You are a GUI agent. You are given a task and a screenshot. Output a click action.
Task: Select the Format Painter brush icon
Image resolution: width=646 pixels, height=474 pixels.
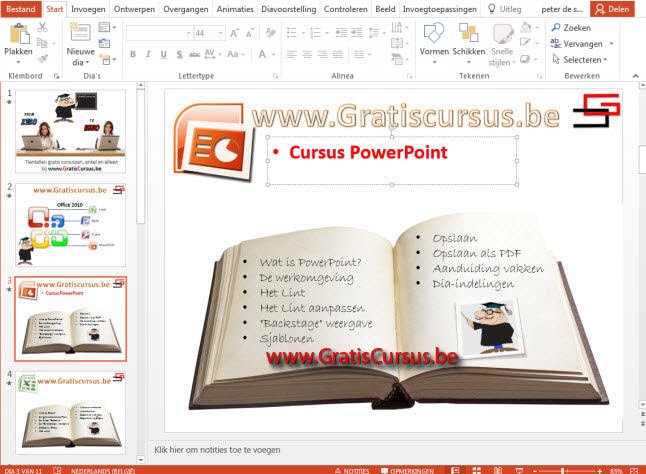pyautogui.click(x=42, y=59)
